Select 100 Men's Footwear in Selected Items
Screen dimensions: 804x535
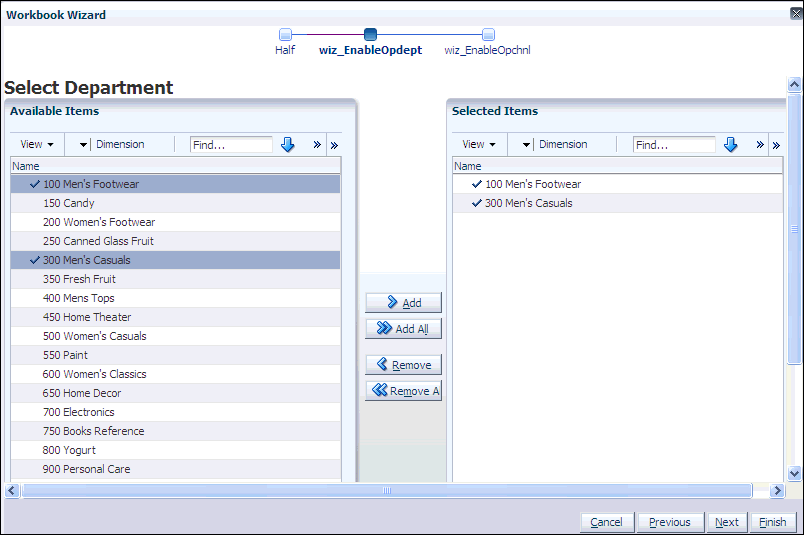point(618,184)
